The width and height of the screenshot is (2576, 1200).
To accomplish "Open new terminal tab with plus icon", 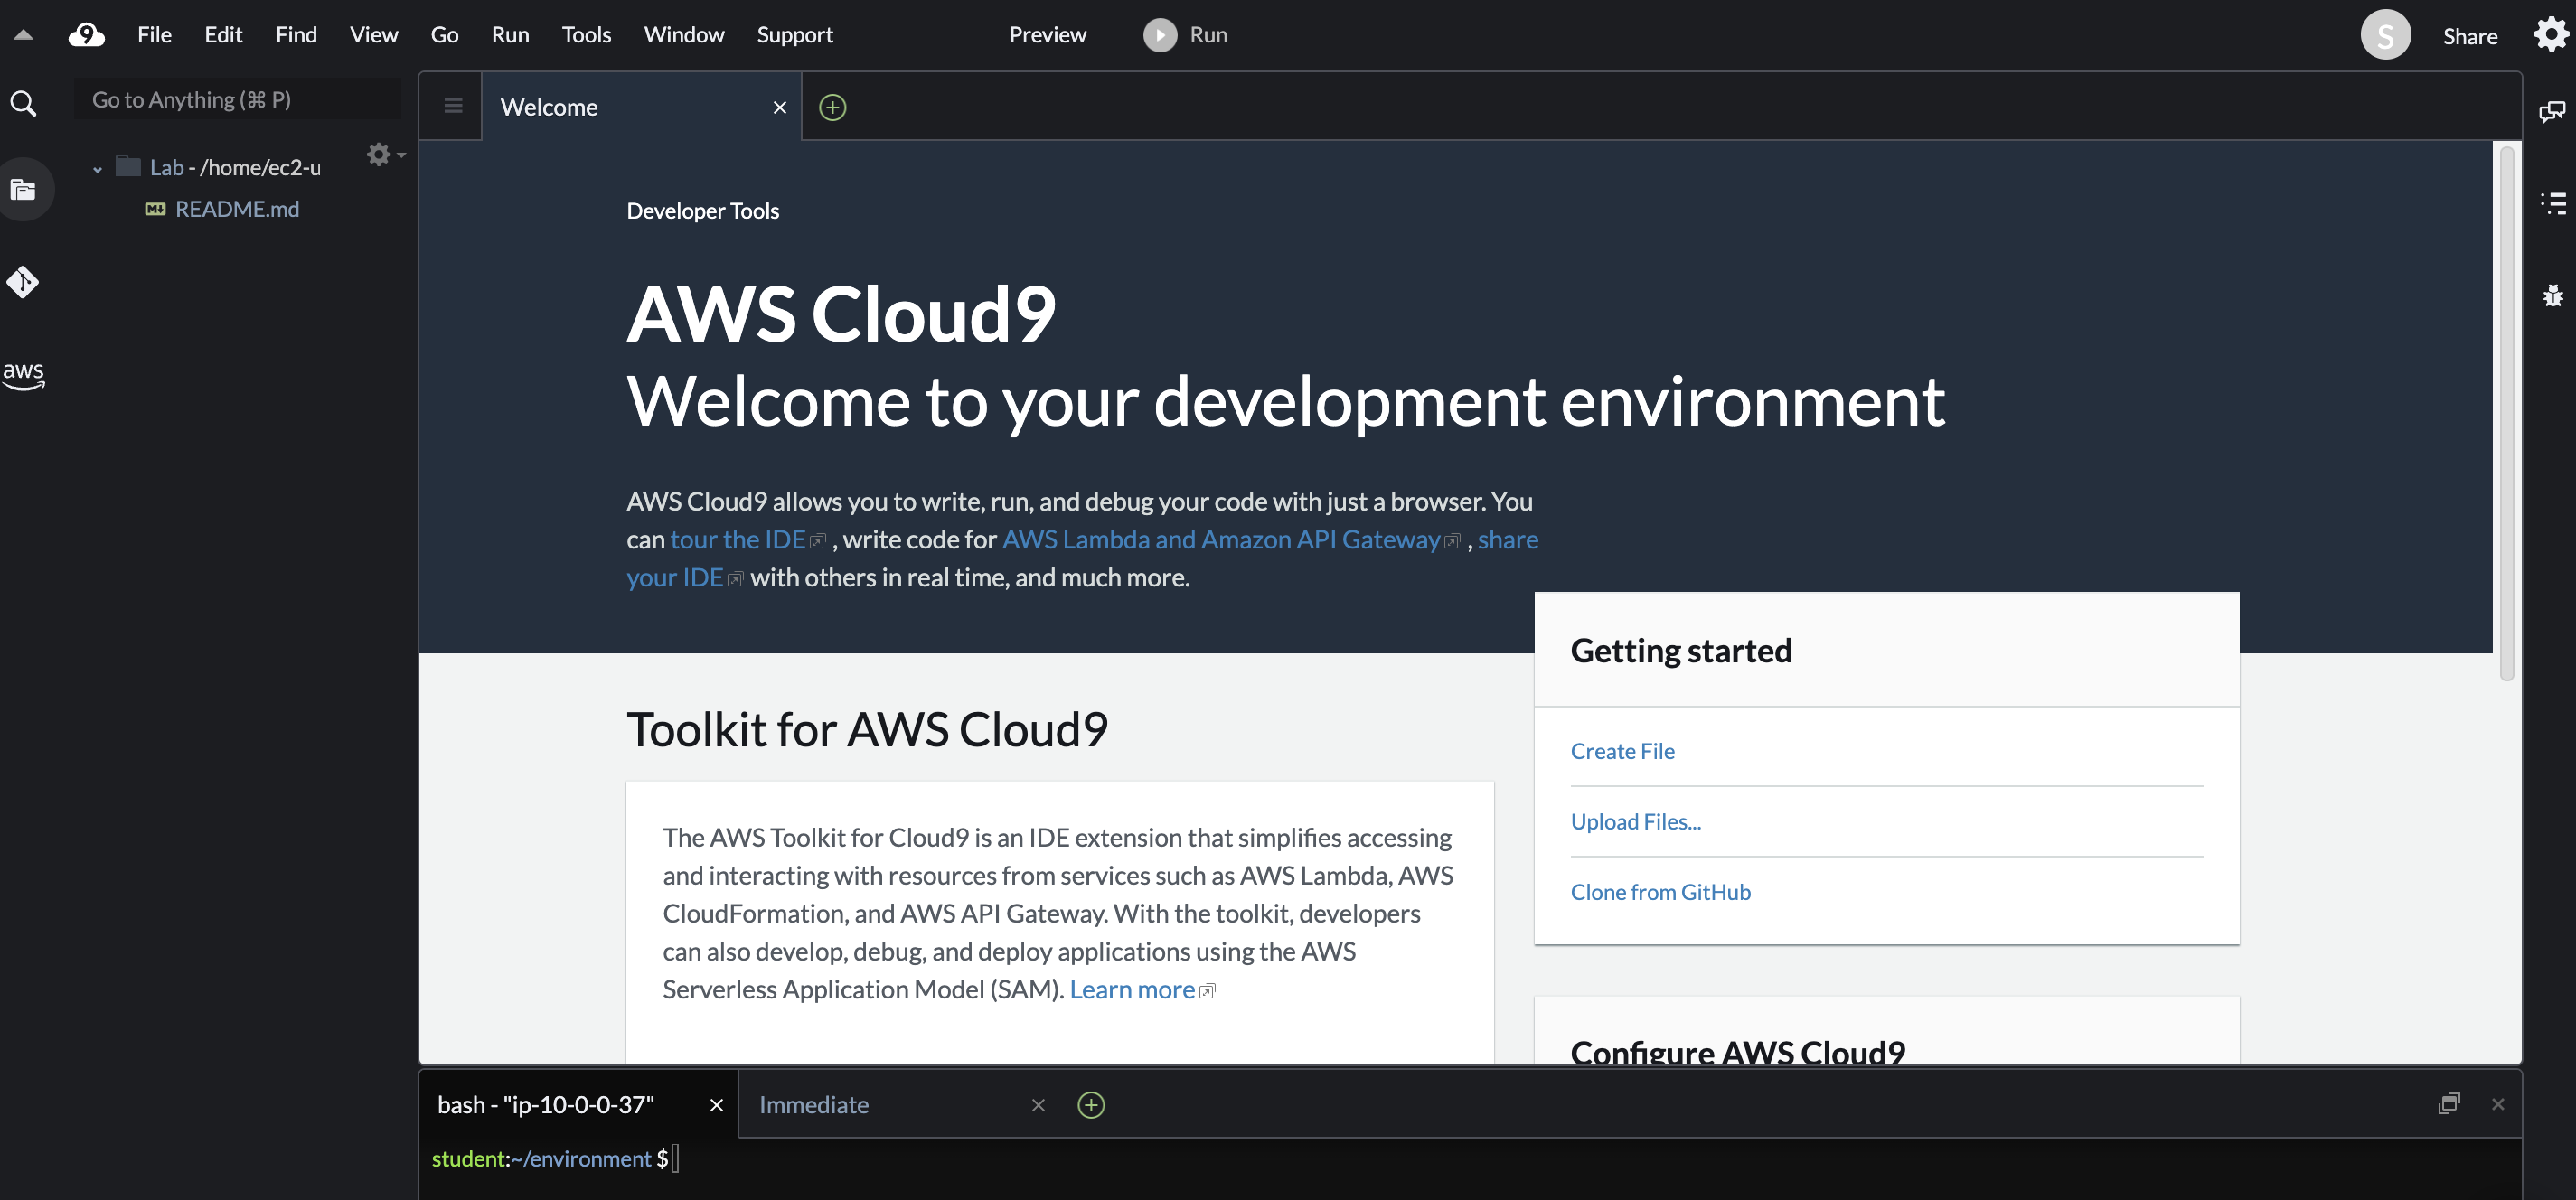I will 1090,1104.
